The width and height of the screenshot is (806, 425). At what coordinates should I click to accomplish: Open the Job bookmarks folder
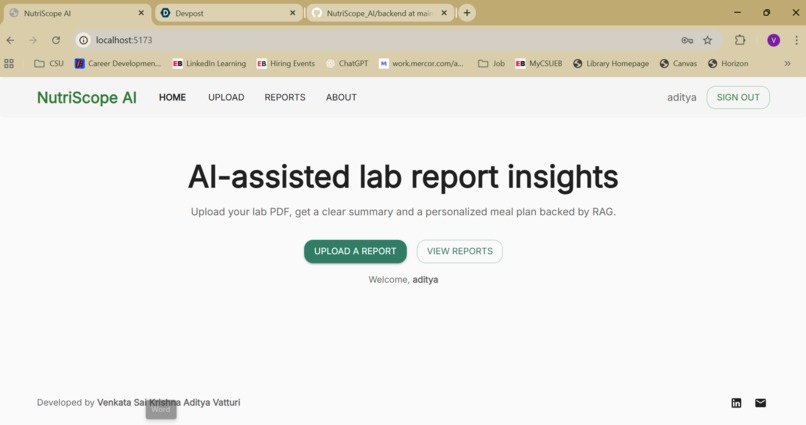(491, 64)
